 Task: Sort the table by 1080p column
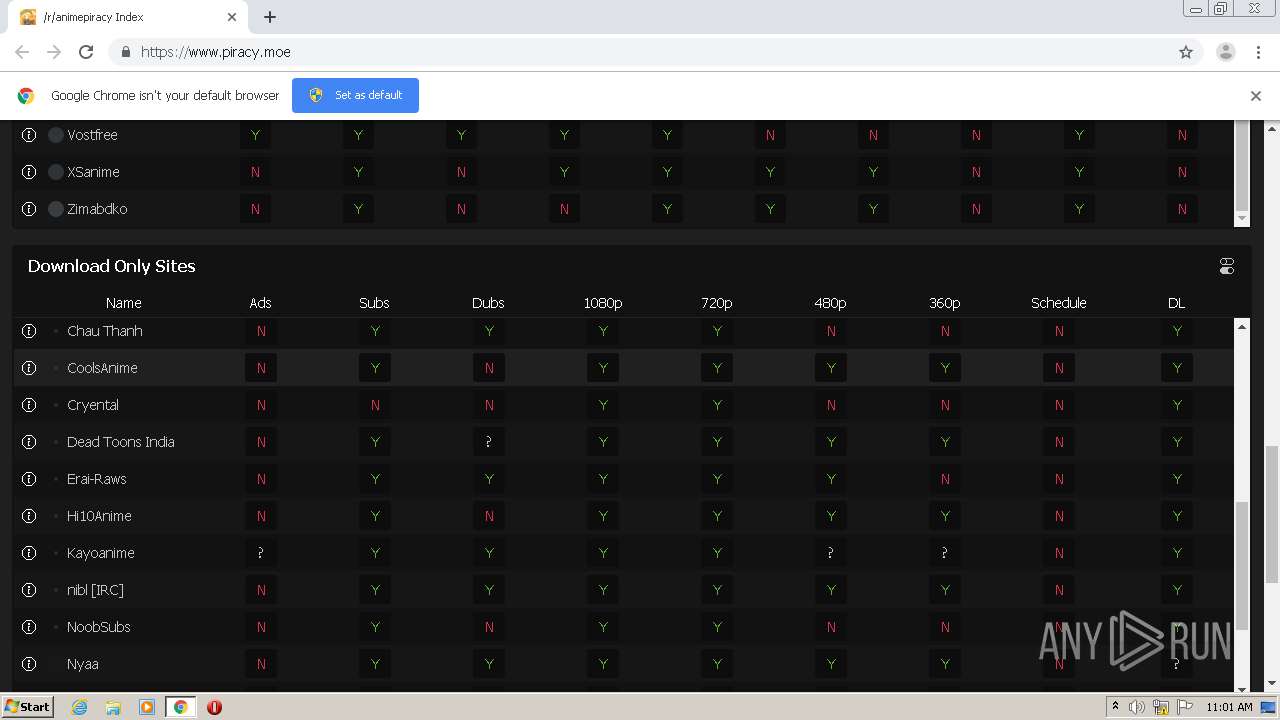603,303
